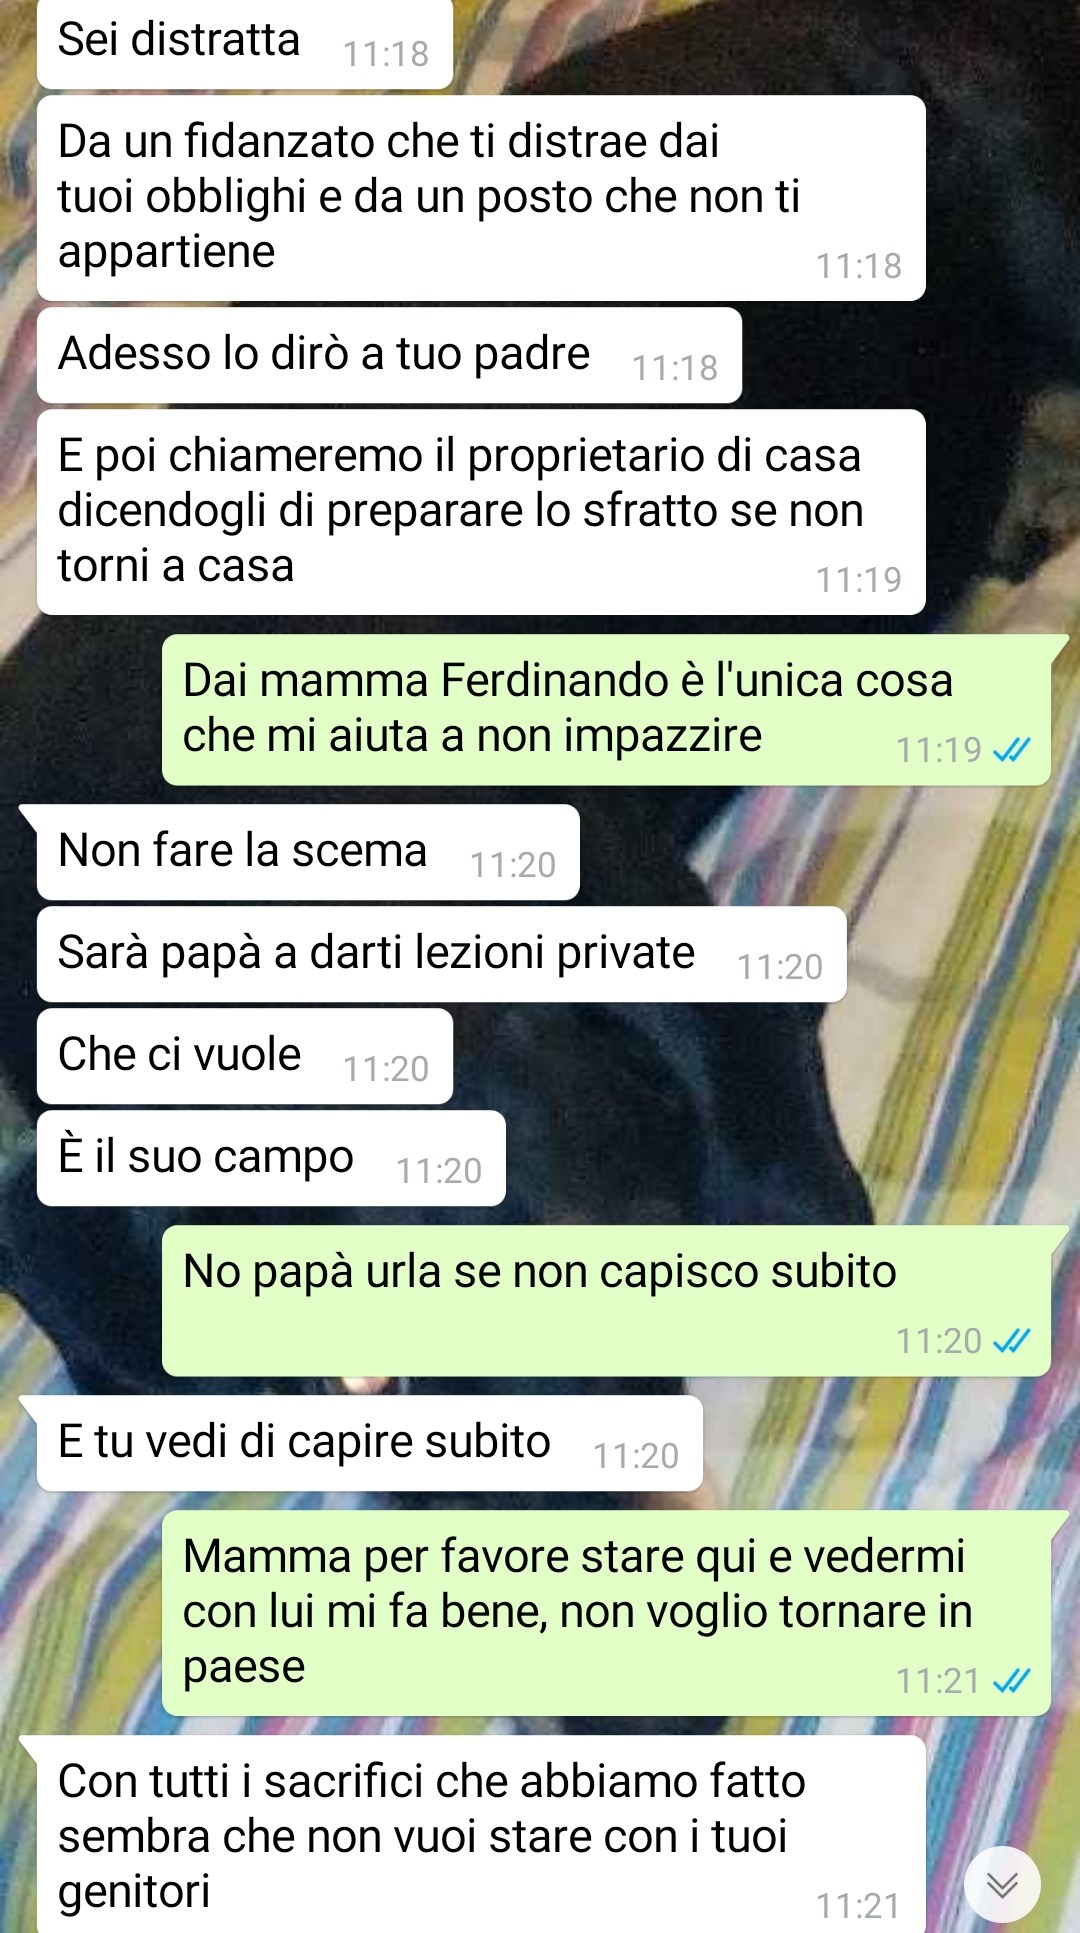Select the message about 'proprietario di casa' sfratto

[481, 512]
